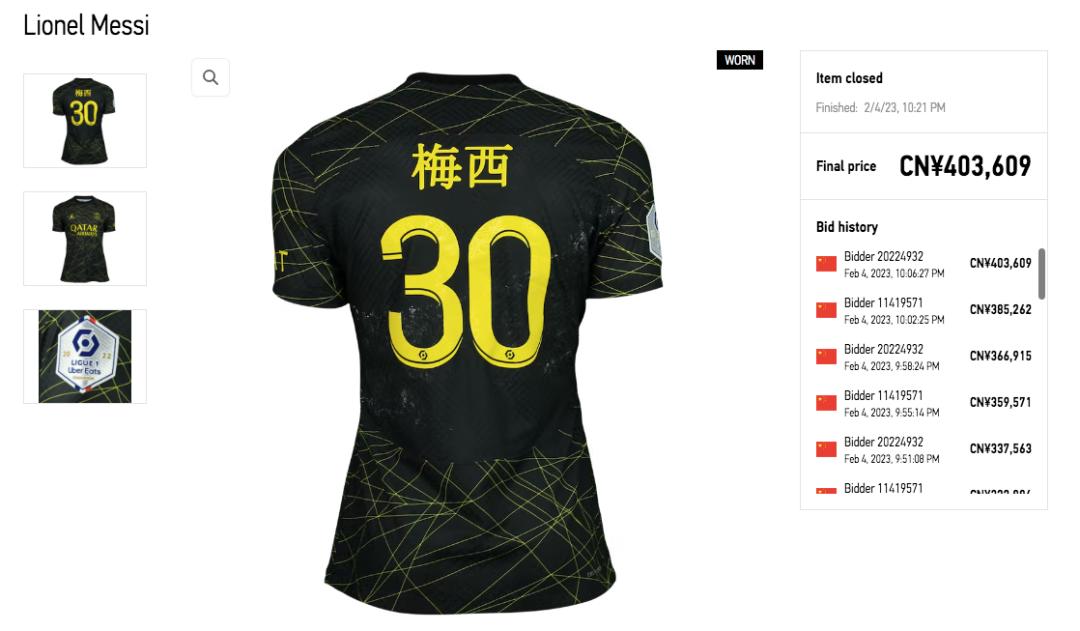Select the front-of-jersey Qatar Airways thumbnail
Viewport: 1080px width, 631px height.
(85, 238)
